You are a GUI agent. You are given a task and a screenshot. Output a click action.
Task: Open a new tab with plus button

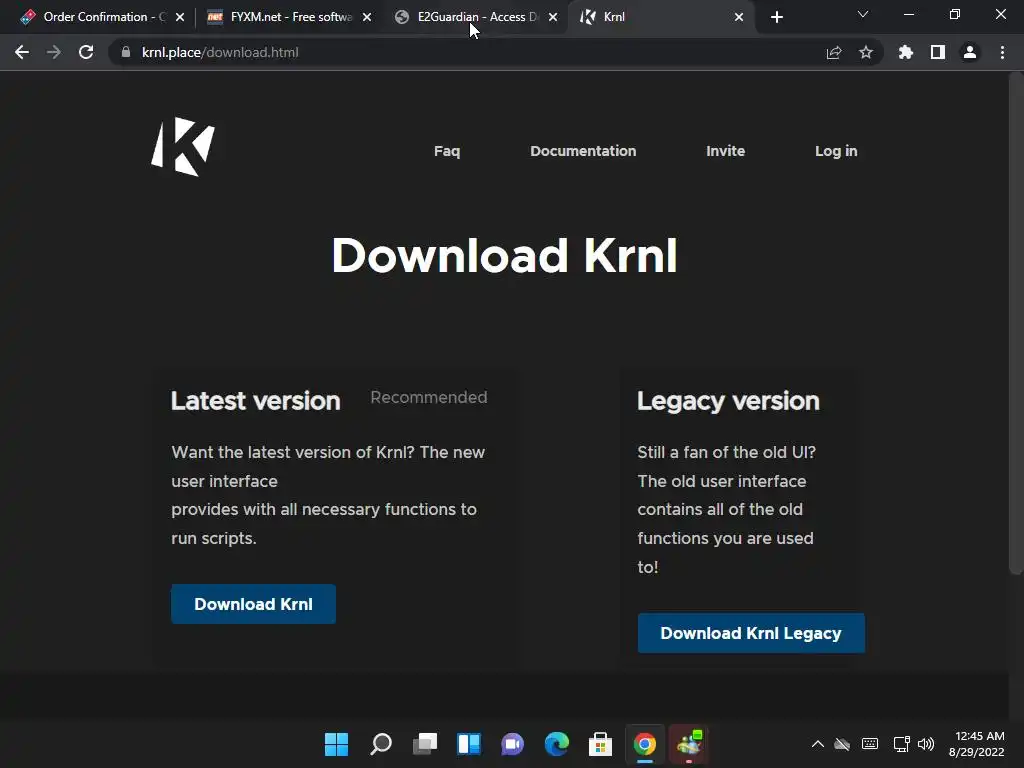coord(776,17)
